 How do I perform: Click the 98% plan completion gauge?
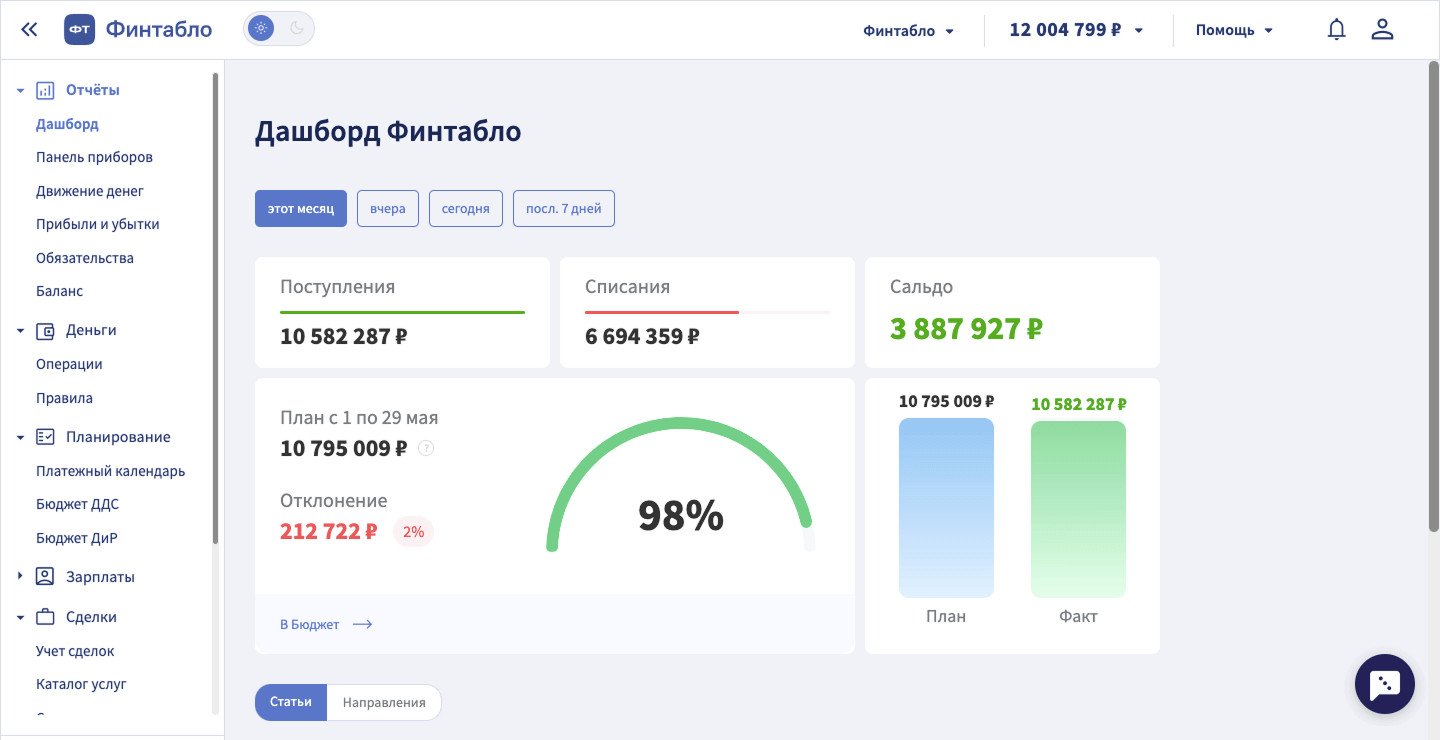click(681, 486)
